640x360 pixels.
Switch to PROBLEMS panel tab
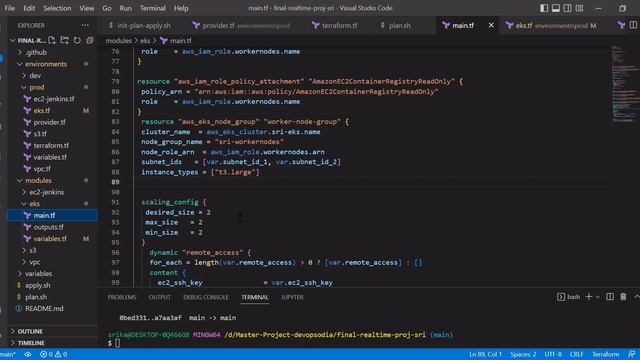point(122,297)
